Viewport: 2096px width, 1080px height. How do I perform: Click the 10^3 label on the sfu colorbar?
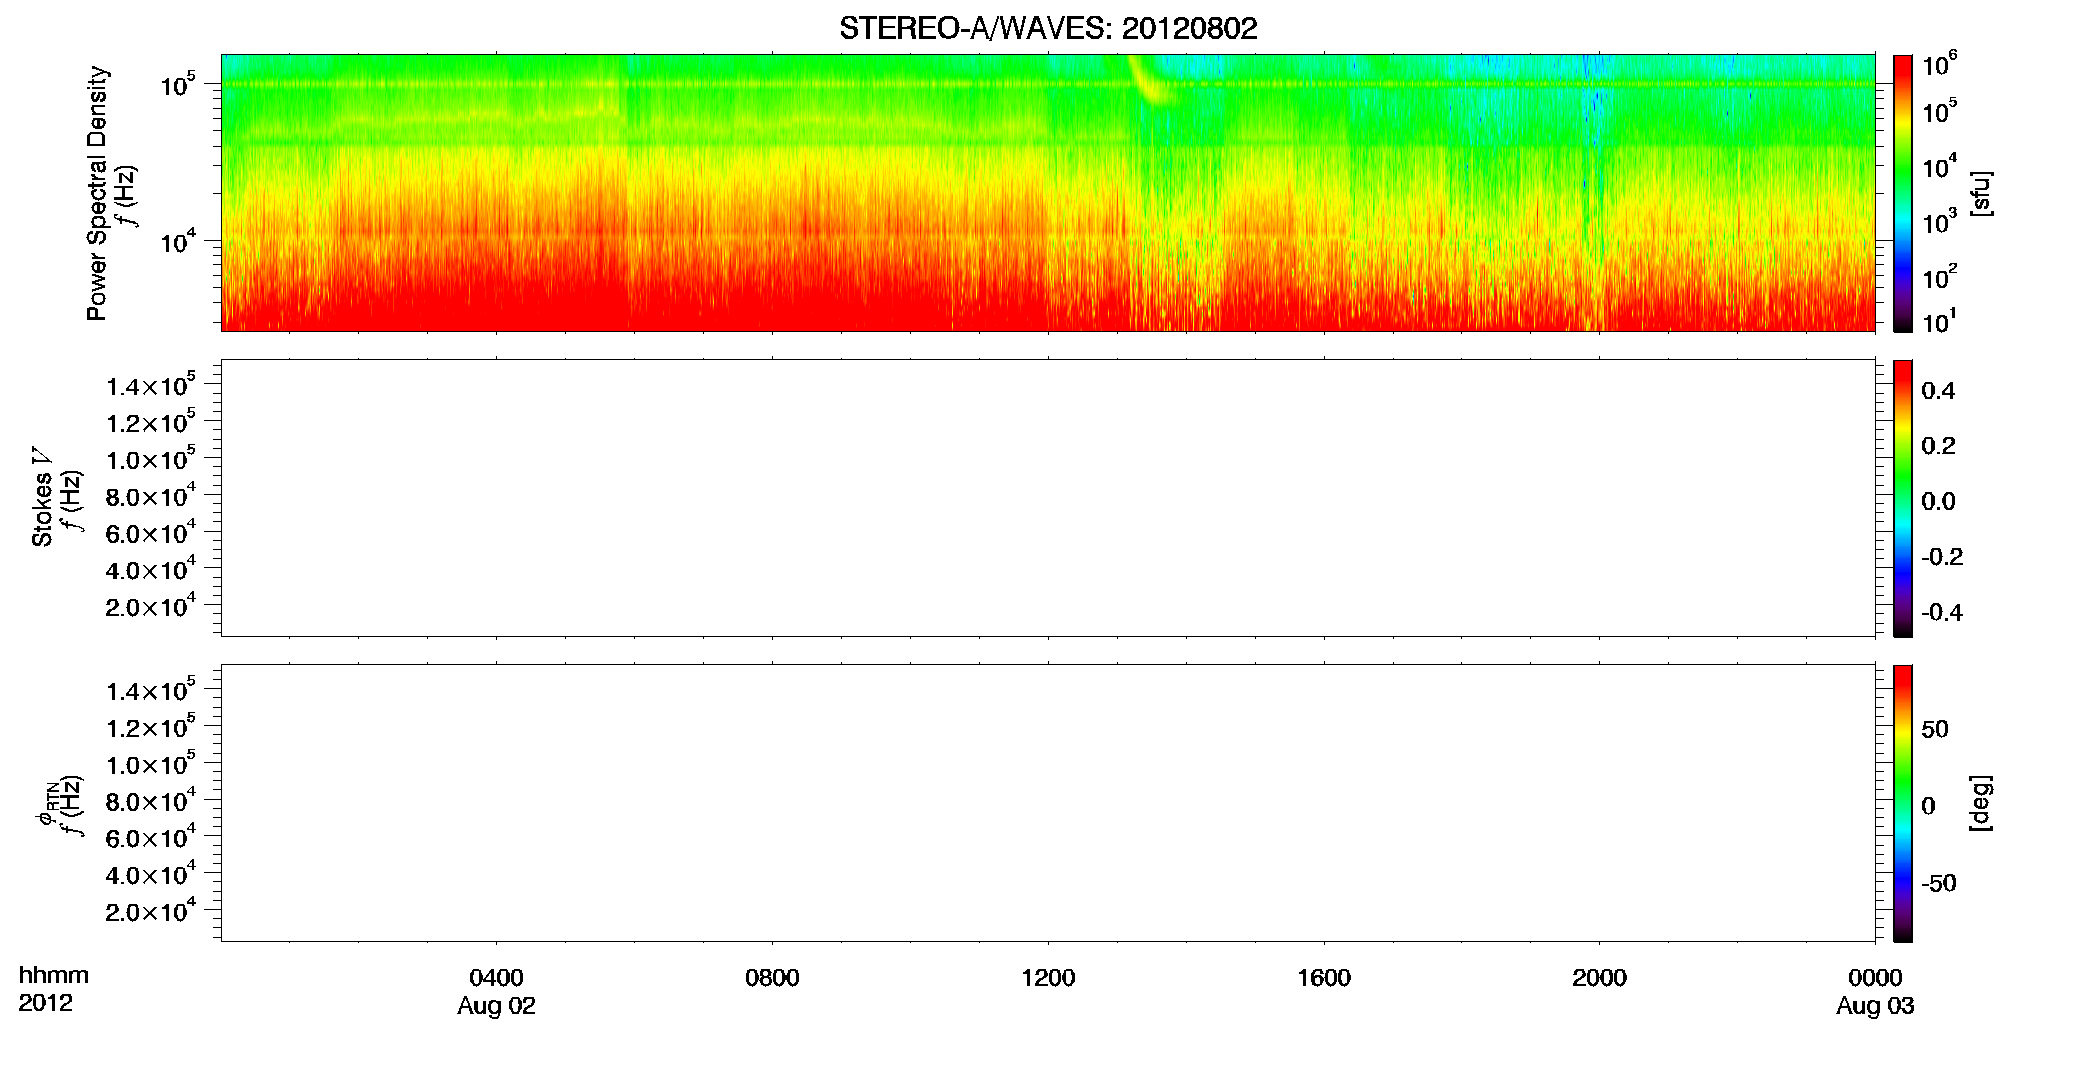pos(1940,221)
